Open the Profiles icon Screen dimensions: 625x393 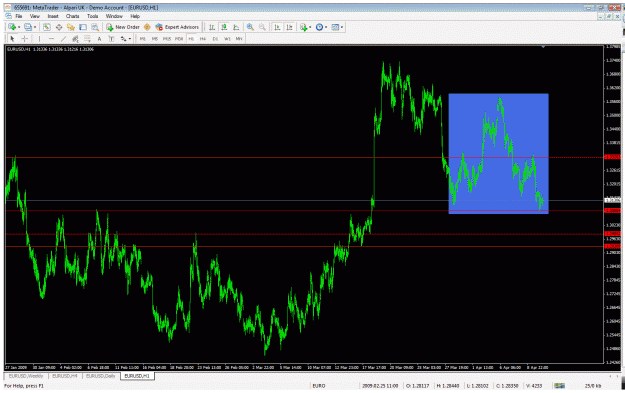pos(28,27)
